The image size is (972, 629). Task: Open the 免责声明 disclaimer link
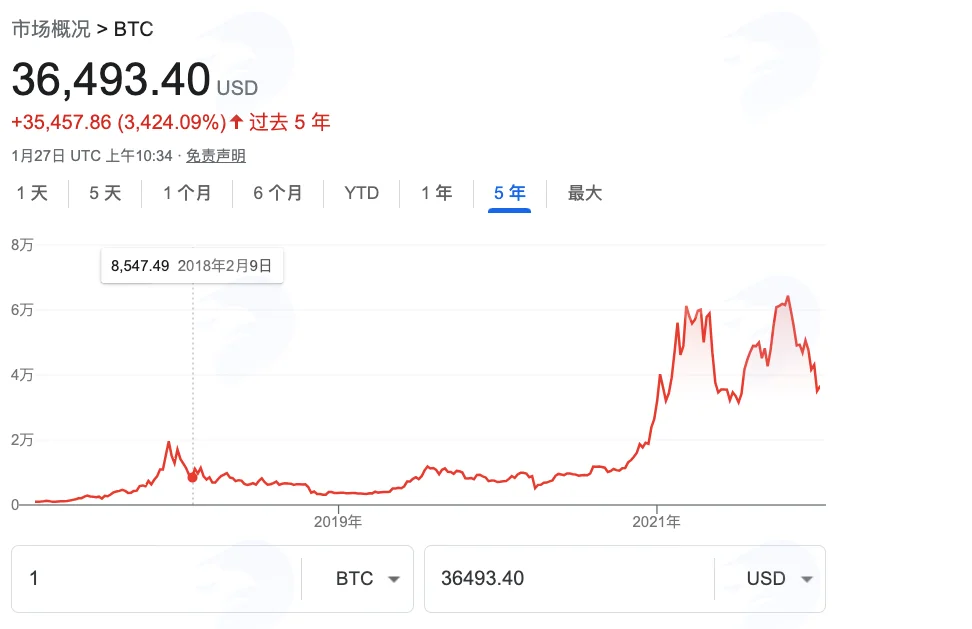tap(216, 156)
